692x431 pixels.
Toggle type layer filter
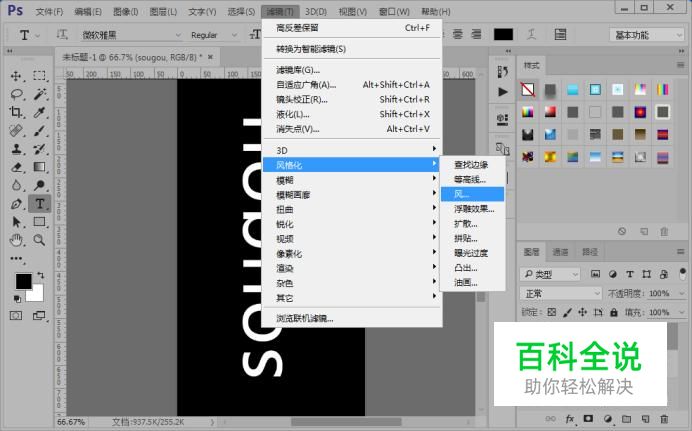630,274
